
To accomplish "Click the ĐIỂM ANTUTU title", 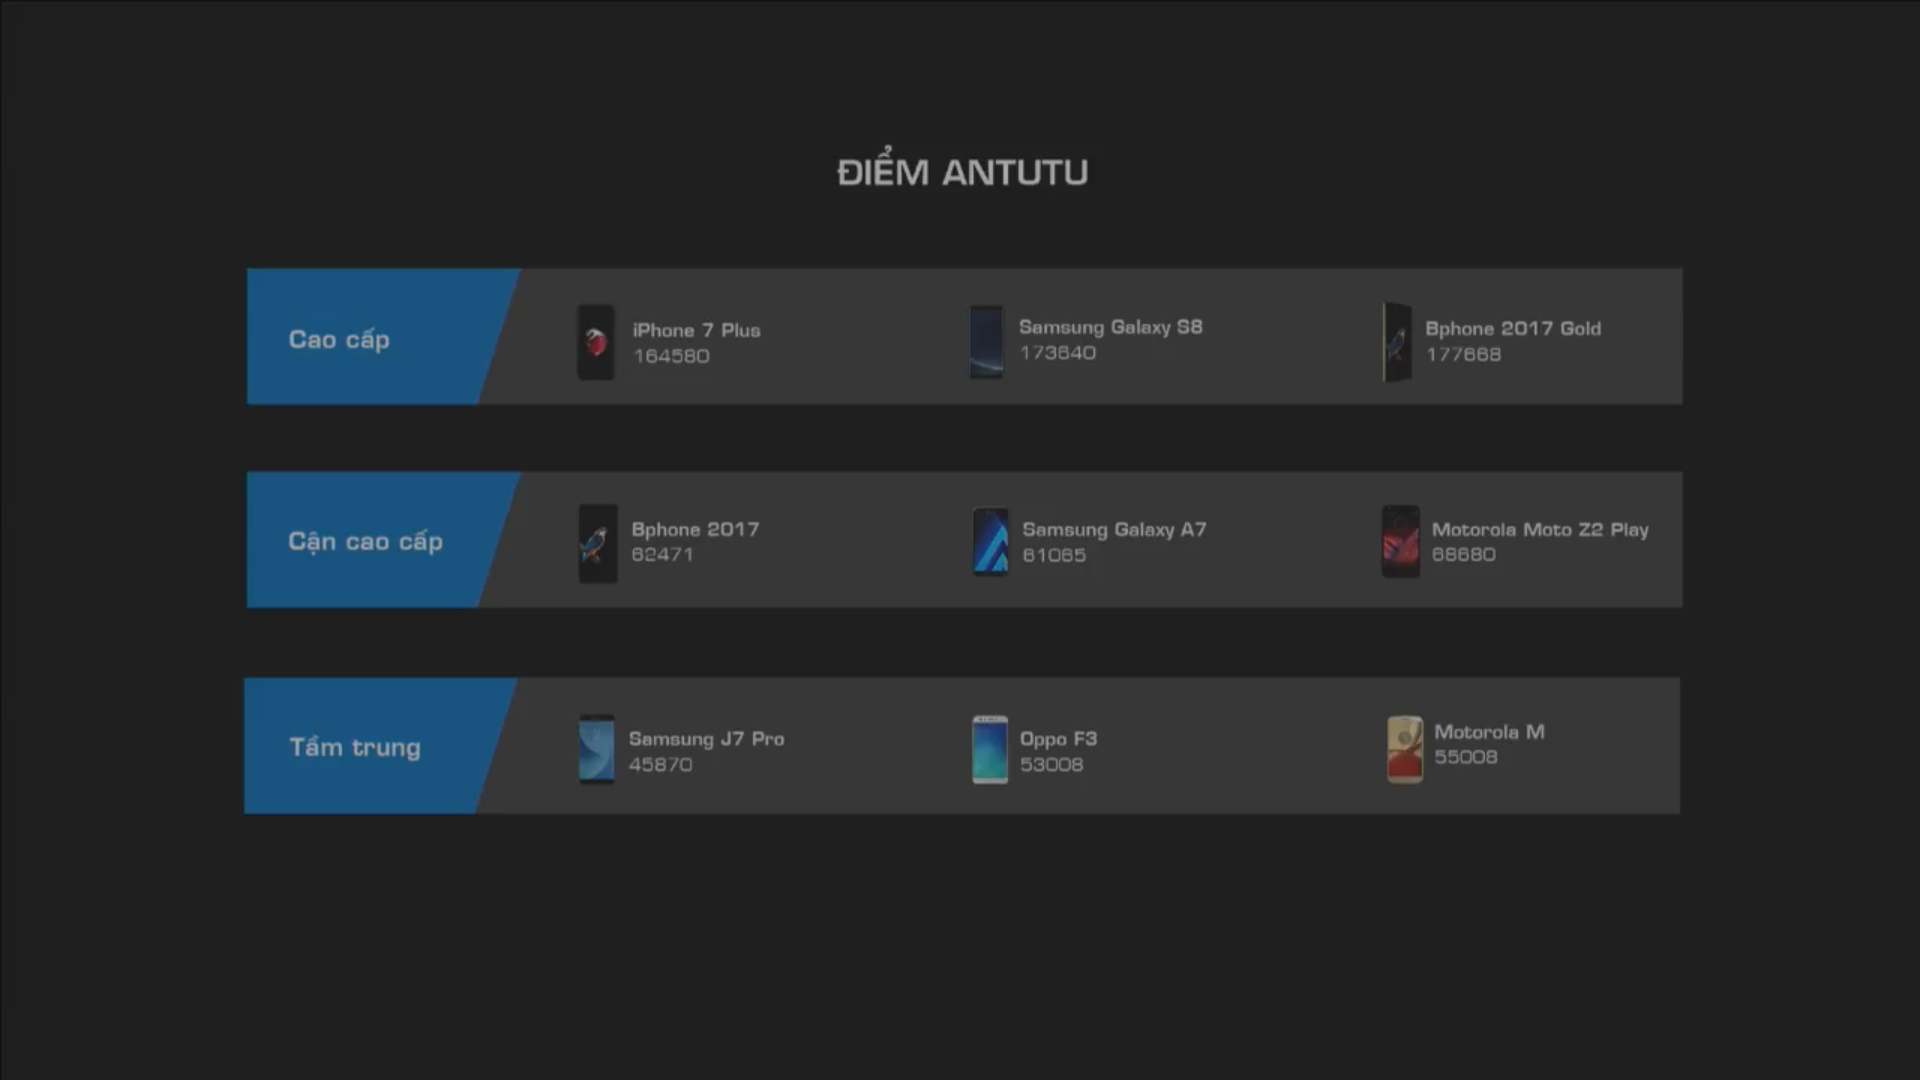I will [x=962, y=172].
